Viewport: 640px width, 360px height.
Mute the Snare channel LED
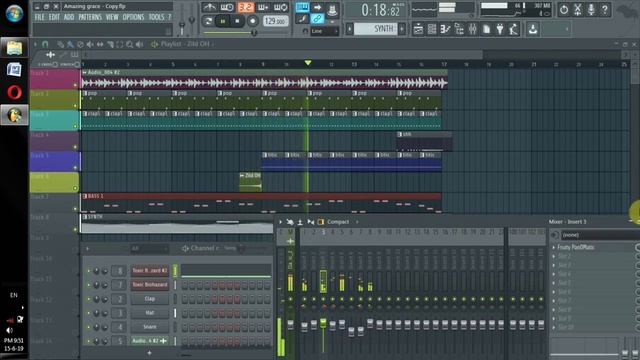89,327
